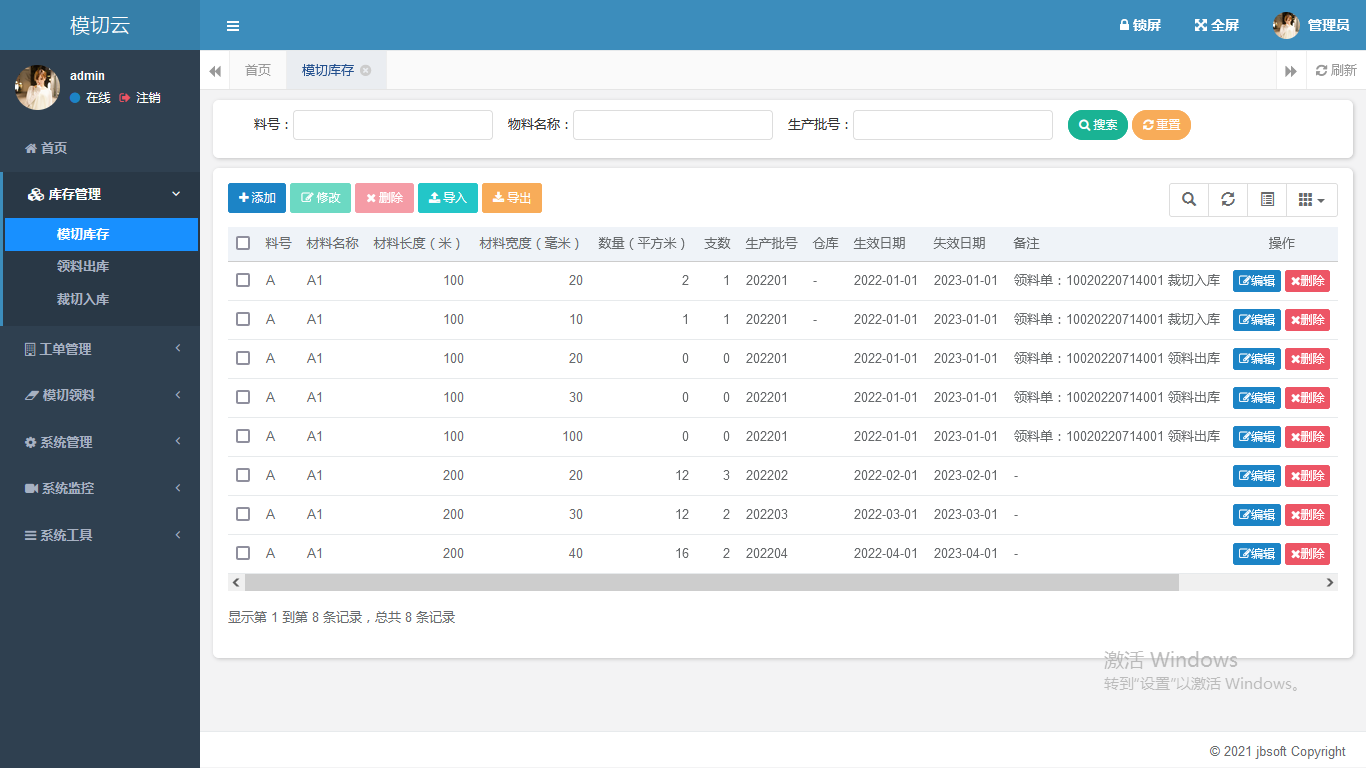1366x768 pixels.
Task: Open the lock screen (锁屏)
Action: click(1139, 25)
